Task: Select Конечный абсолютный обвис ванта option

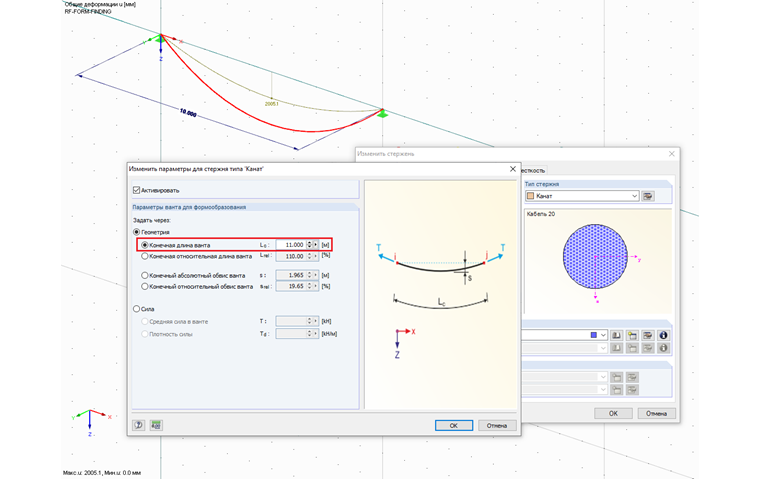Action: 144,275
